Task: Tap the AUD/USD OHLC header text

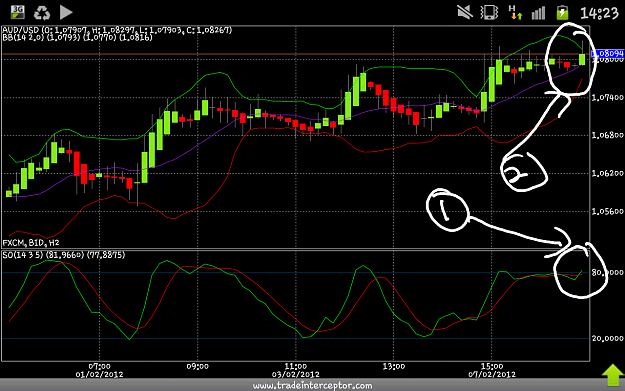Action: (117, 30)
